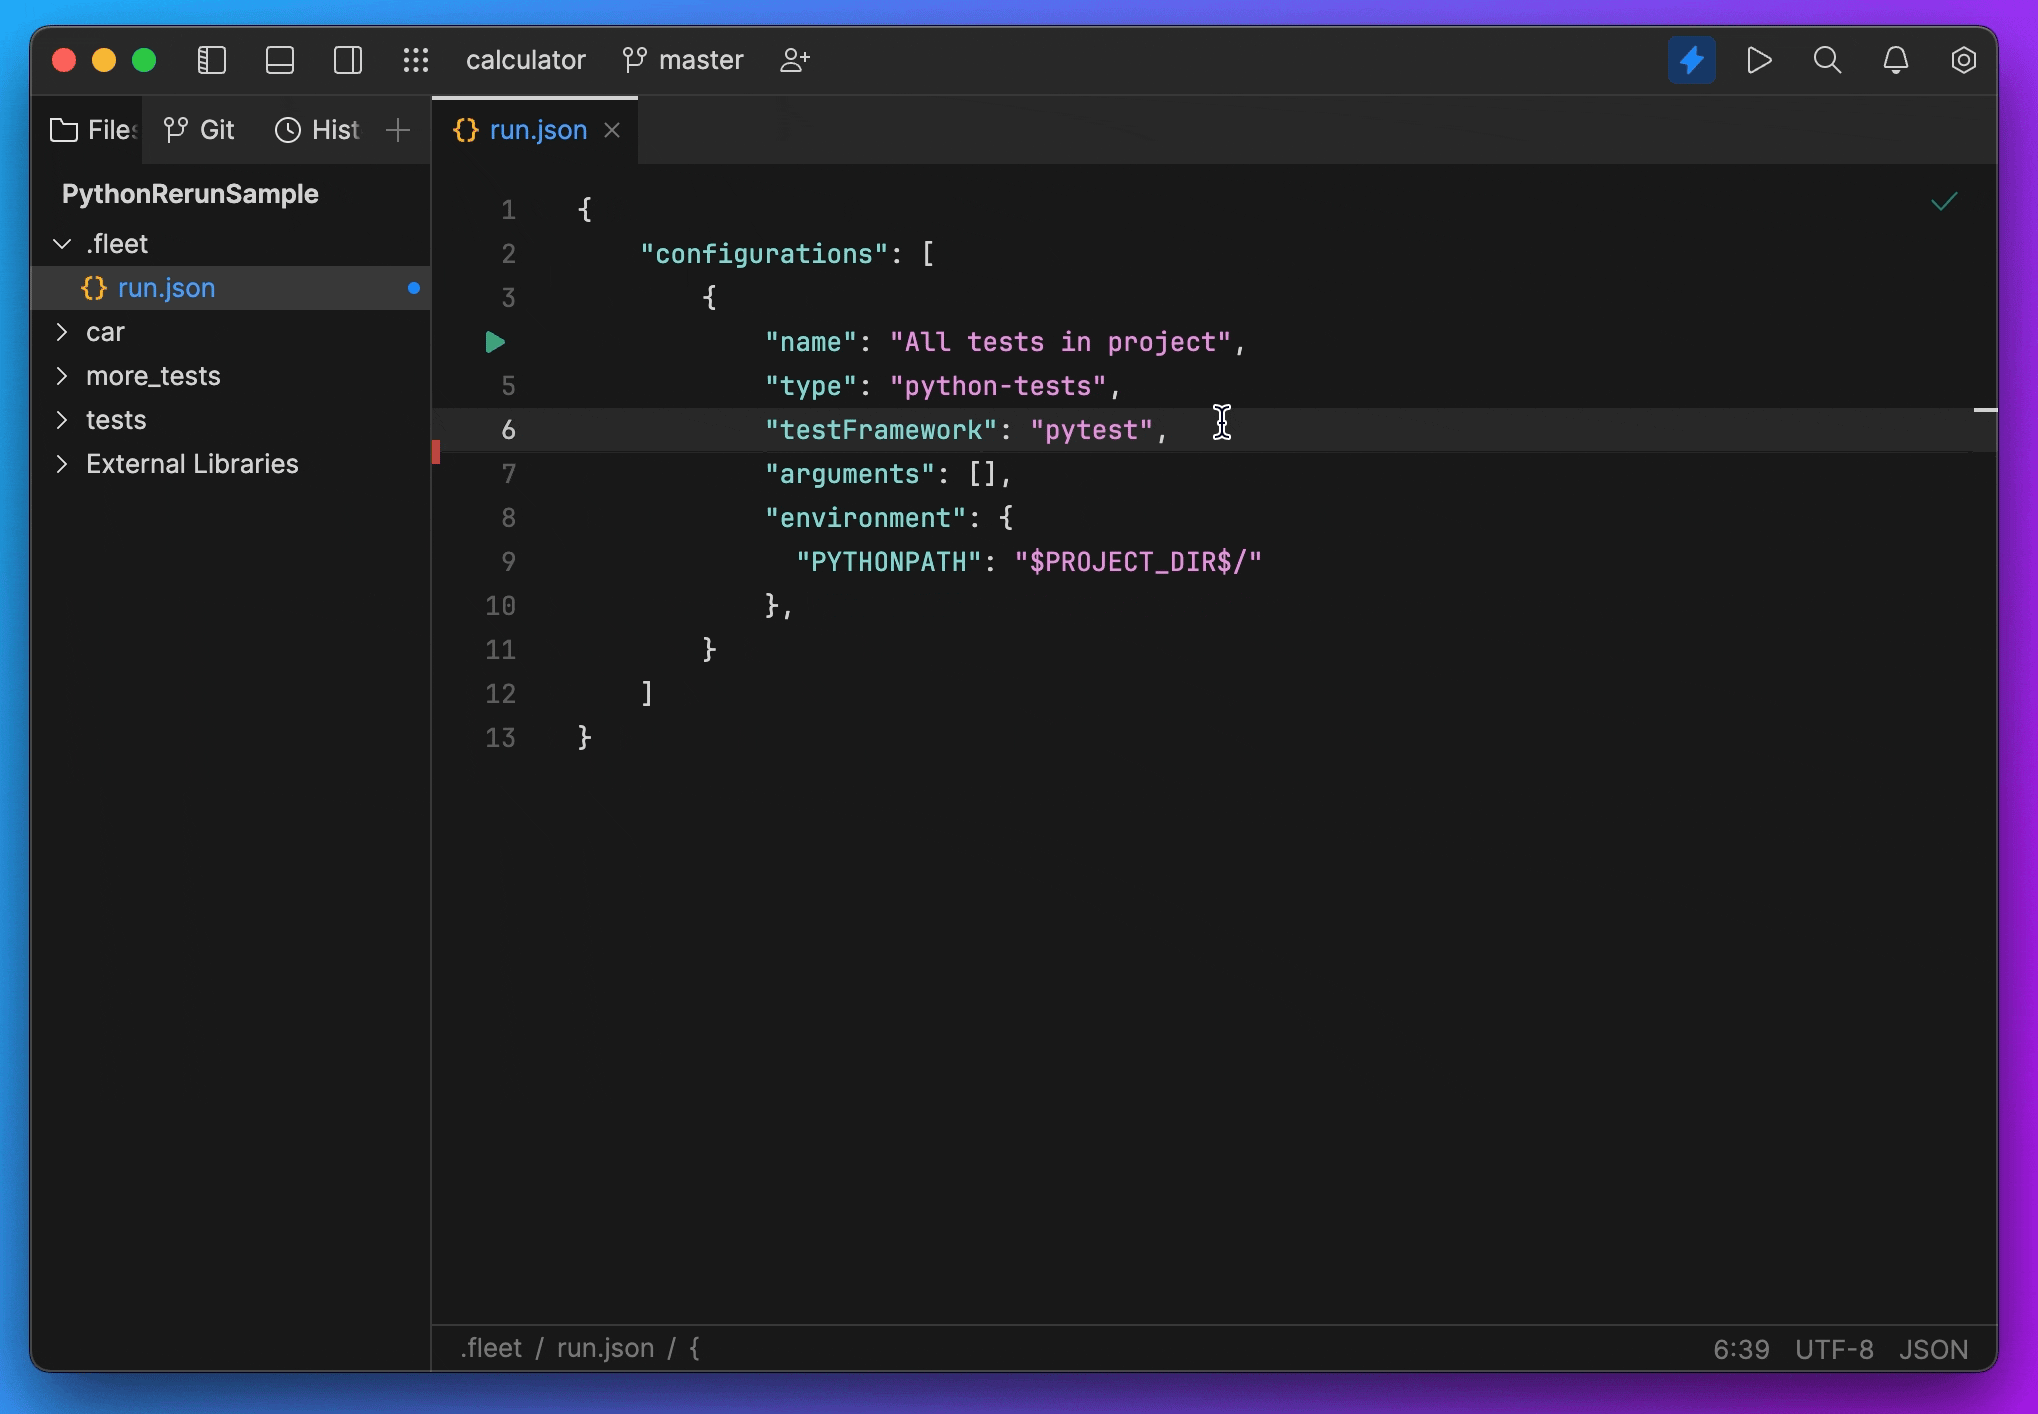Viewport: 2038px width, 1414px height.
Task: Switch to the Git tab
Action: [200, 130]
